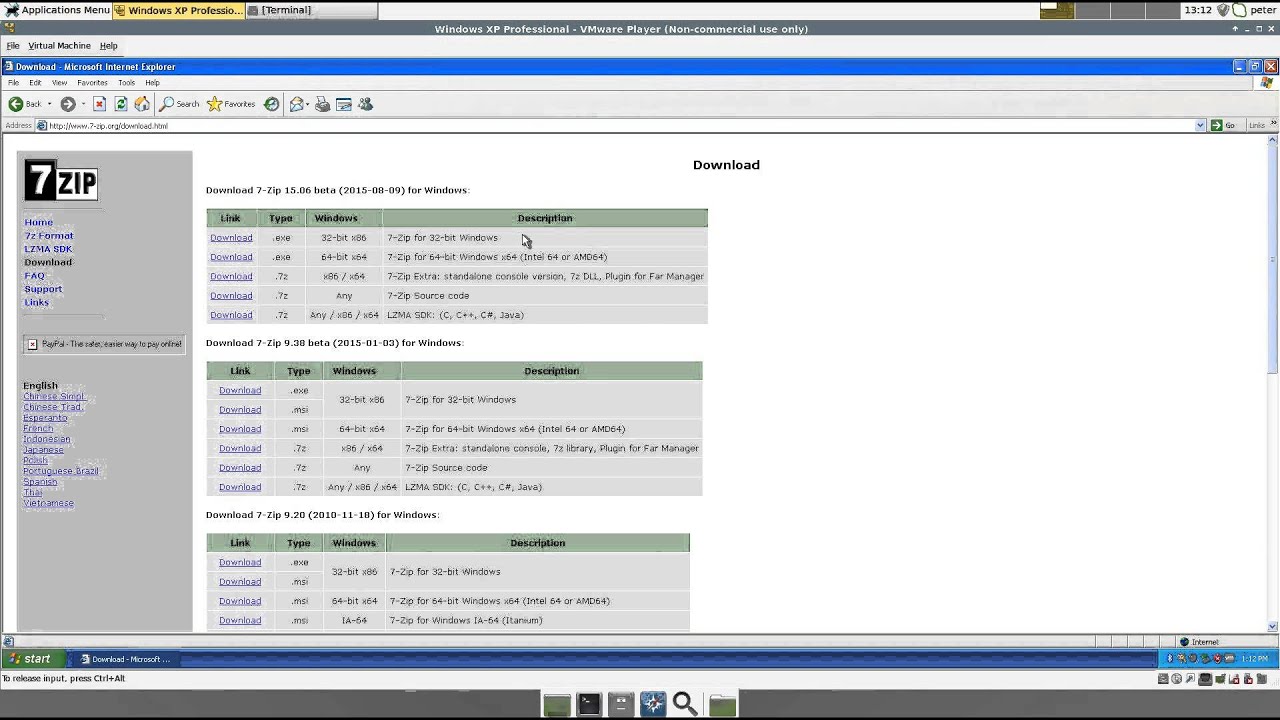
Task: Open the Applications Menu
Action: (x=56, y=10)
